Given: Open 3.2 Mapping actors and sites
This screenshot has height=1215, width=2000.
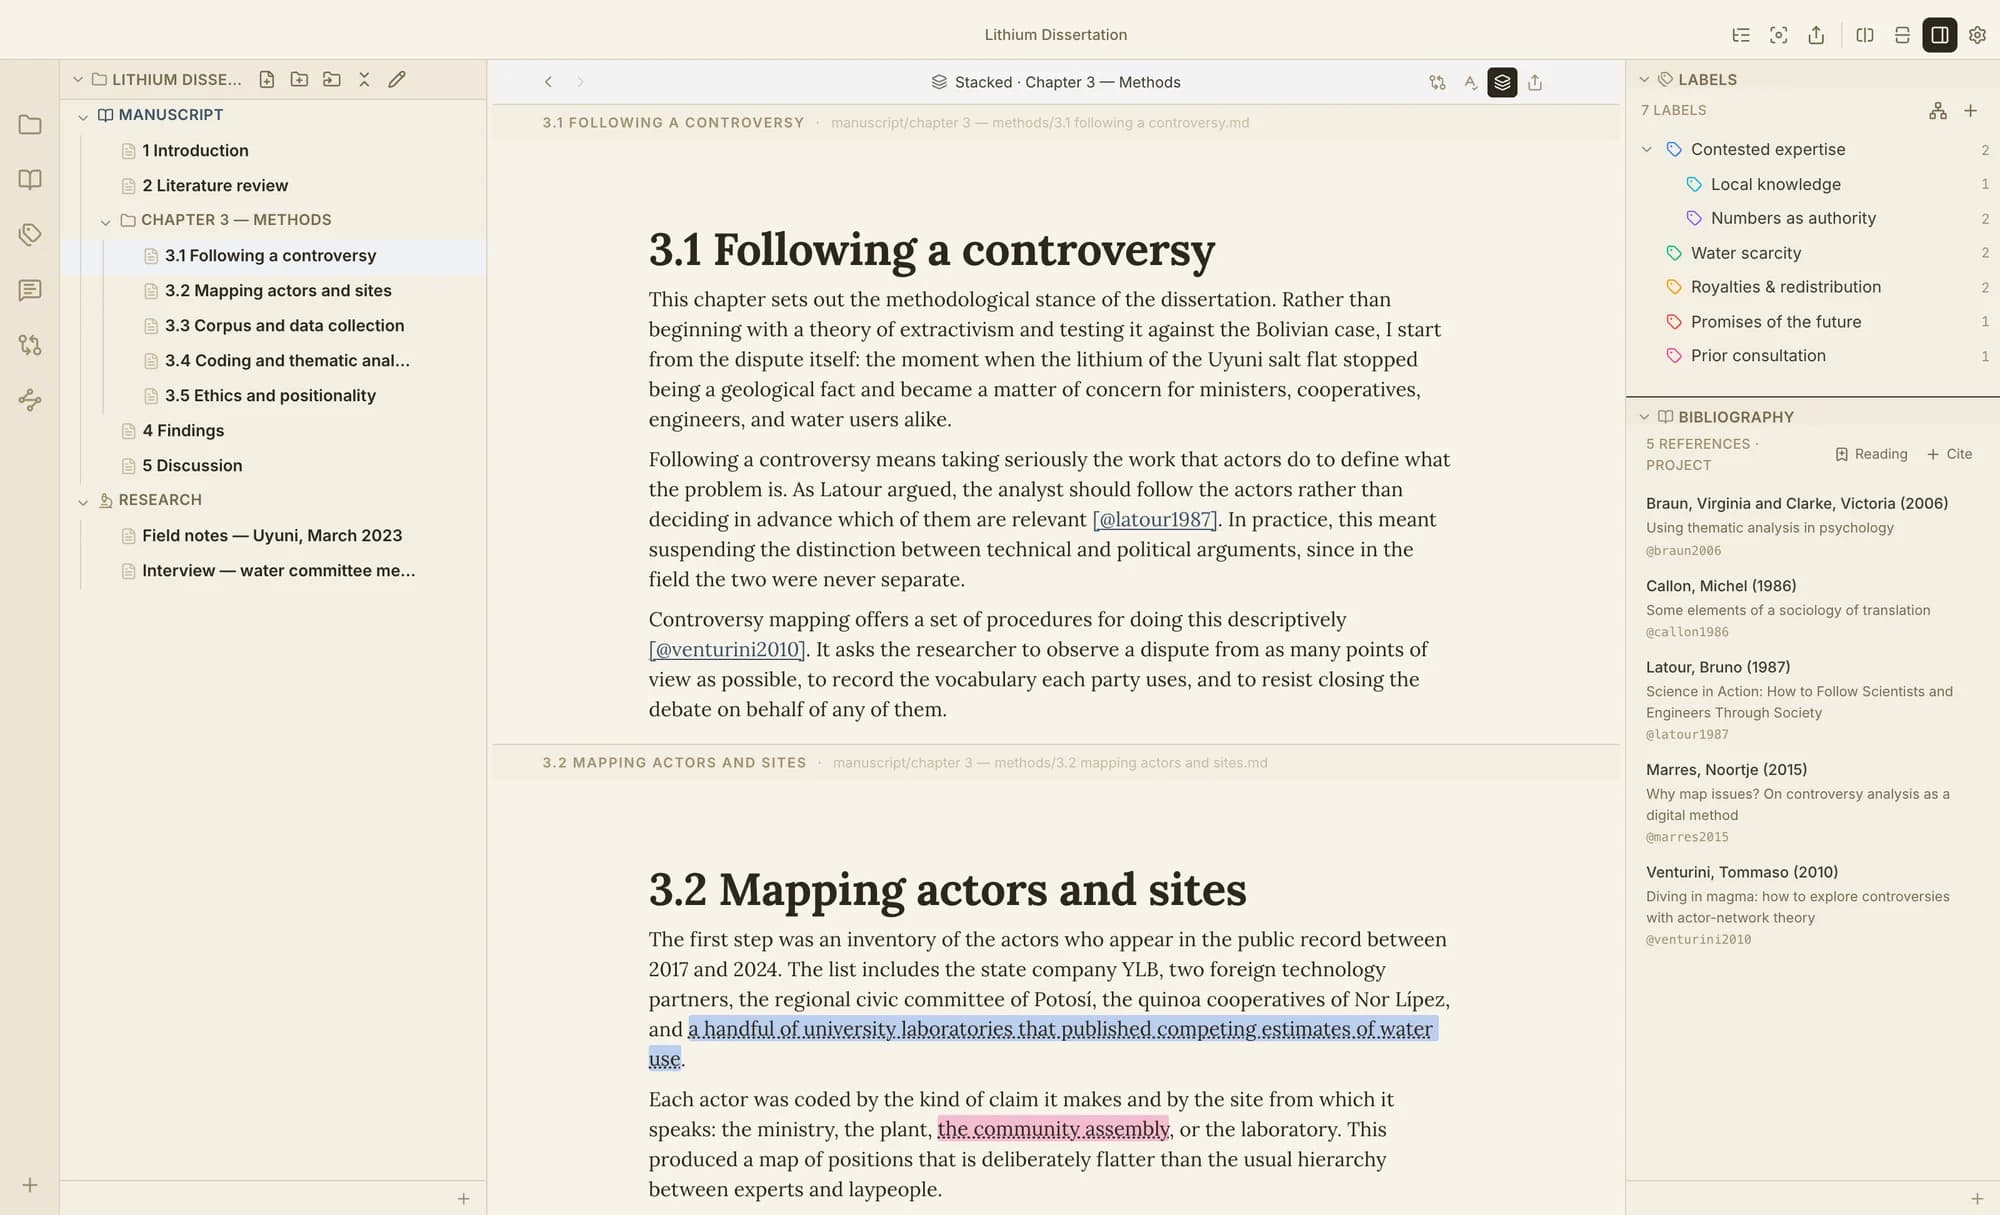Looking at the screenshot, I should pyautogui.click(x=273, y=291).
